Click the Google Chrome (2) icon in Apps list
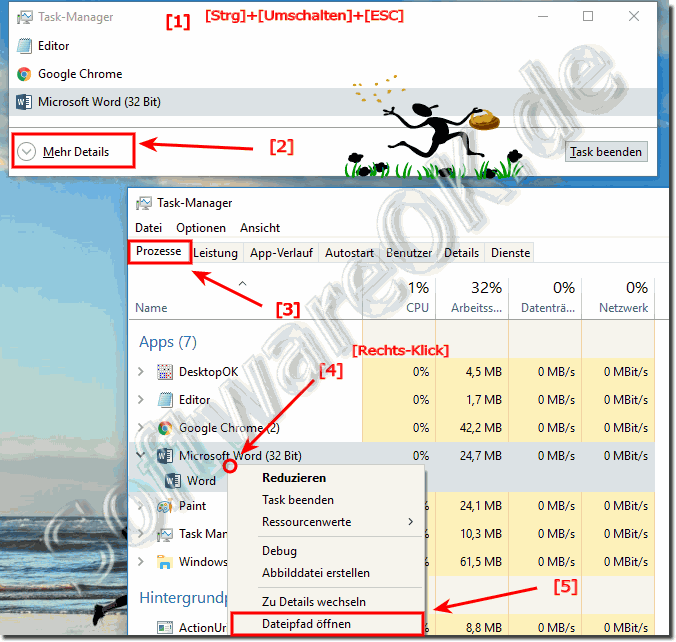The image size is (676, 642). point(165,428)
